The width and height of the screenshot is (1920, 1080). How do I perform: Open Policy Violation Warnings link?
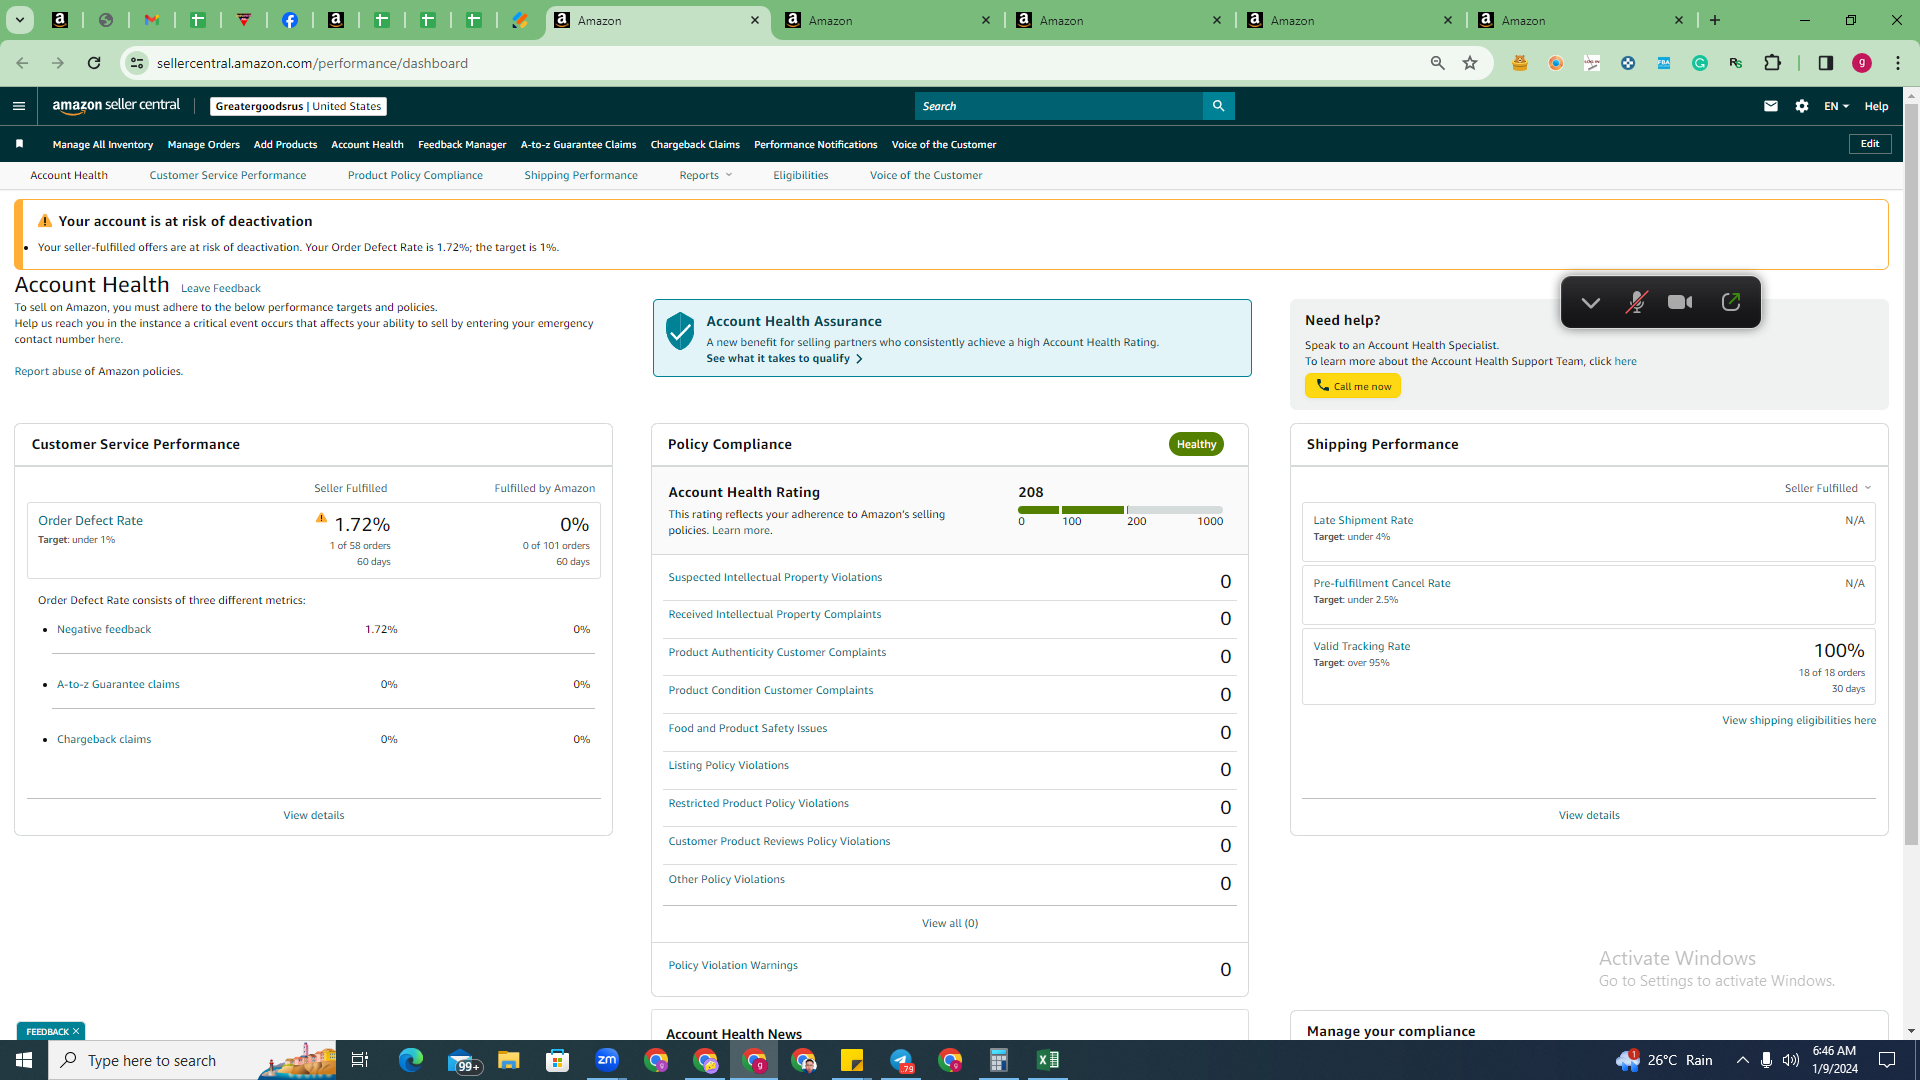(733, 965)
